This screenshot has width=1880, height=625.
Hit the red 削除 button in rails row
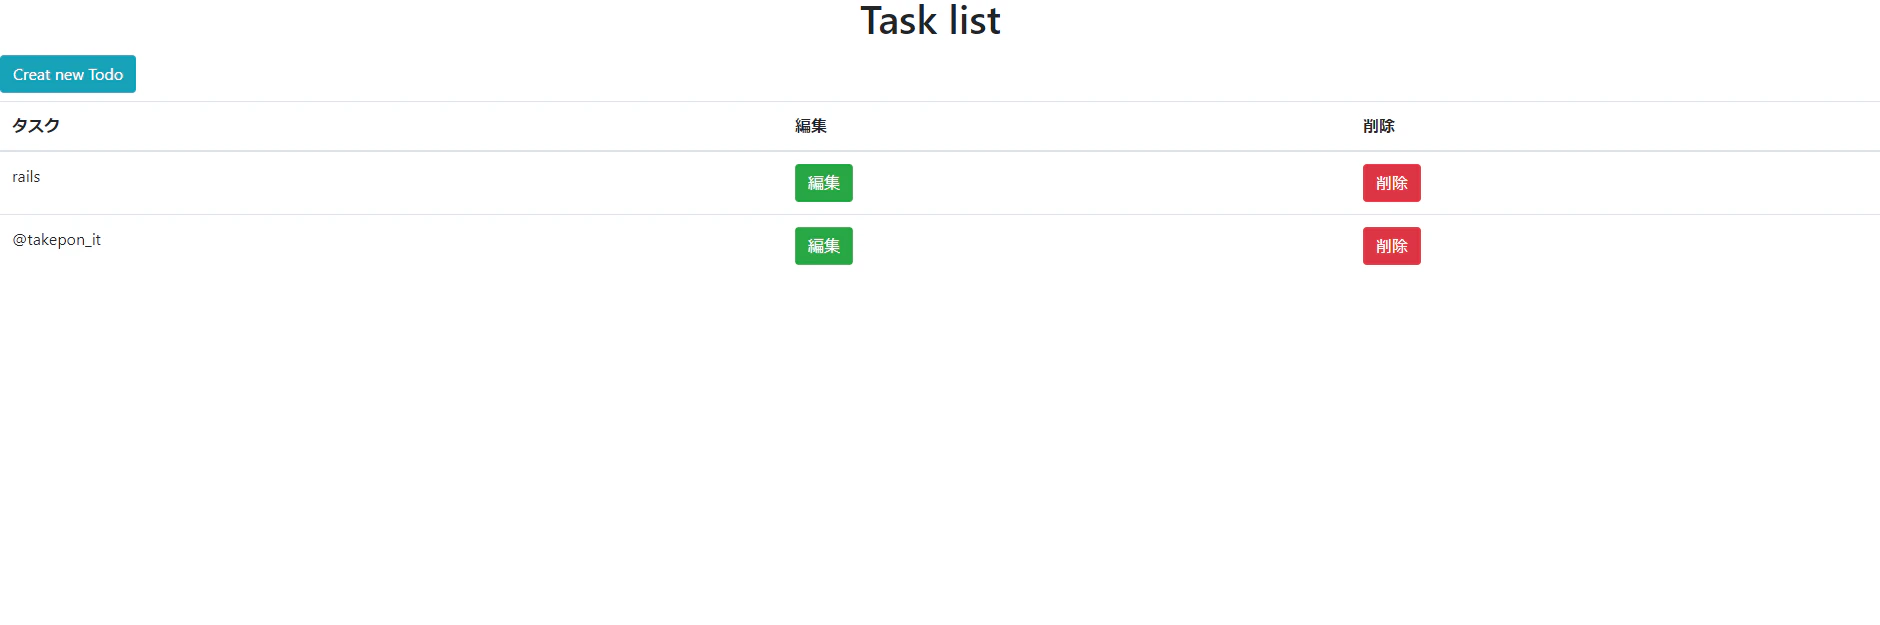1392,183
